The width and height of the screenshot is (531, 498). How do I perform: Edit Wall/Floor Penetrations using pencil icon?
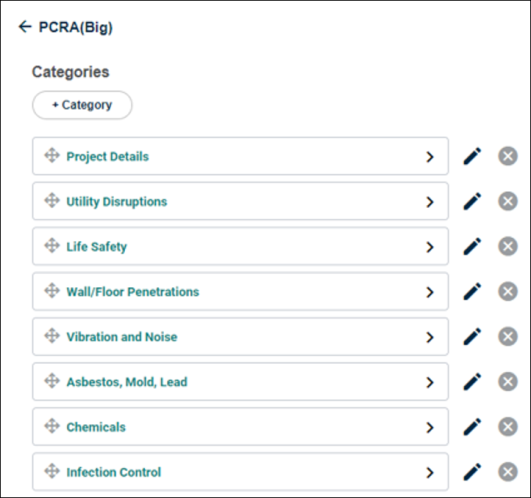click(472, 291)
